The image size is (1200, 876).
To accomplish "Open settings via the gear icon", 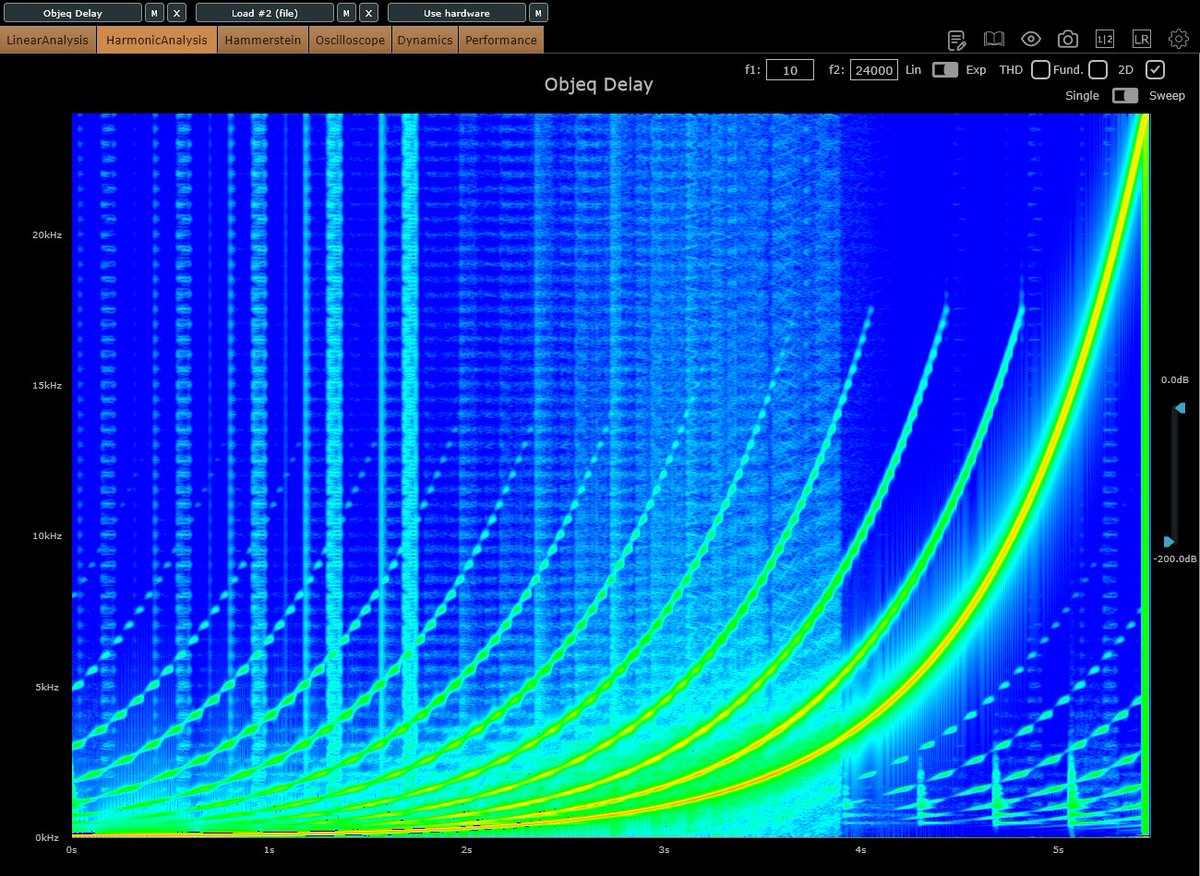I will pyautogui.click(x=1177, y=40).
